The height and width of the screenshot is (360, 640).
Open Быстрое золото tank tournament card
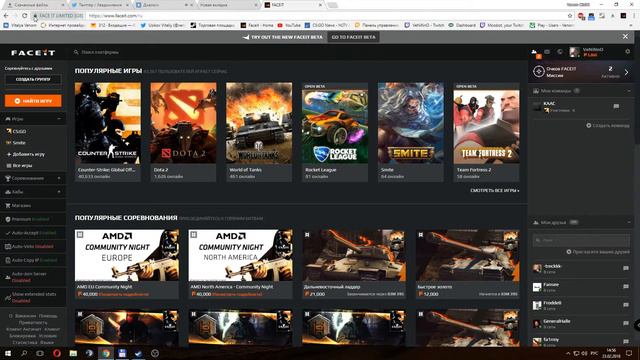pyautogui.click(x=467, y=263)
